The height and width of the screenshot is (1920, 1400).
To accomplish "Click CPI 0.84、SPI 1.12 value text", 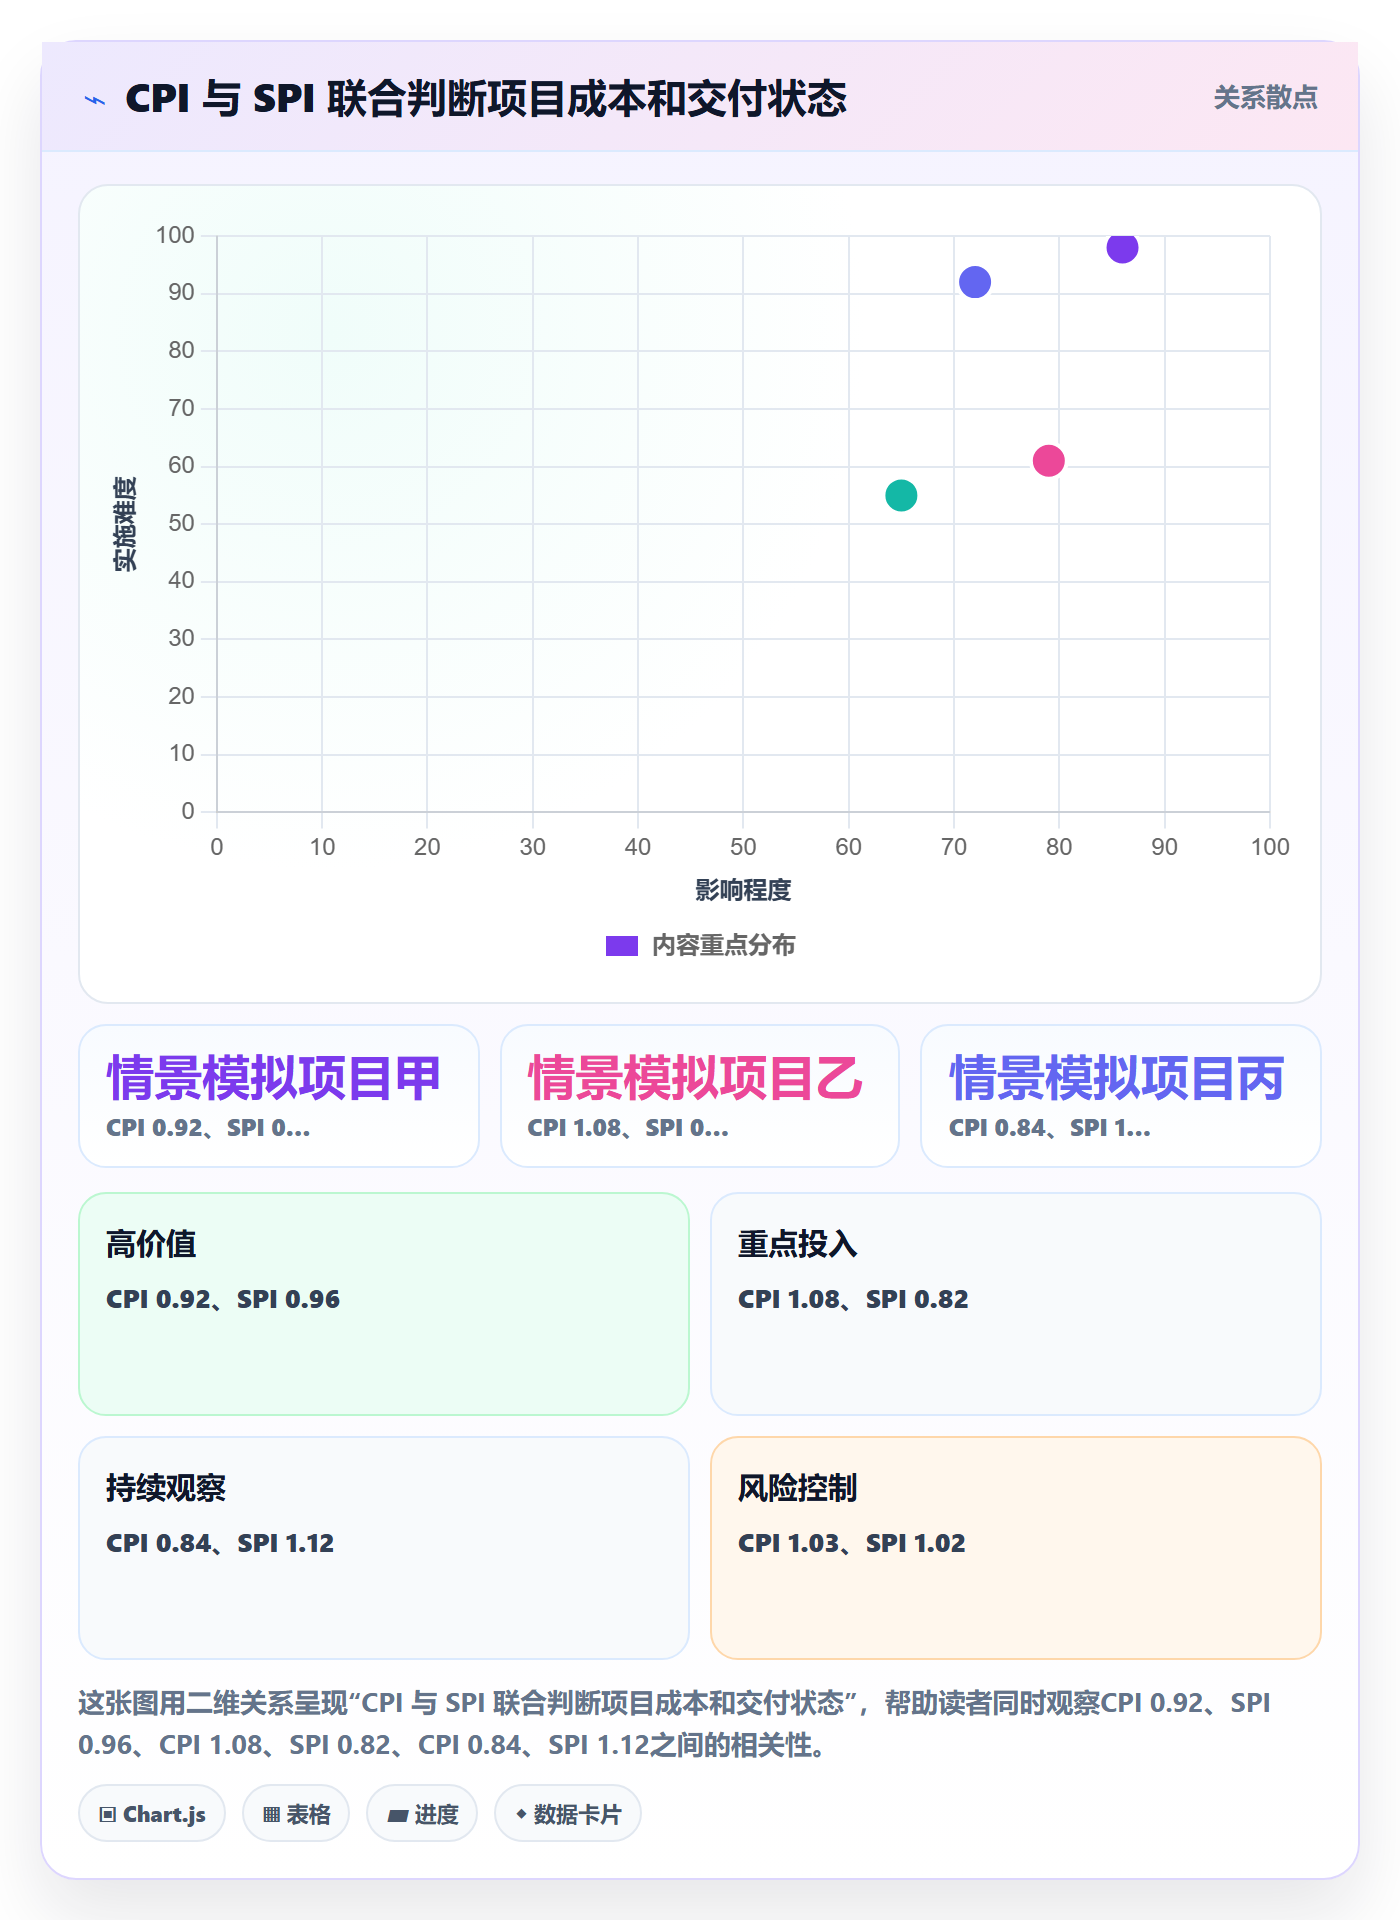I will [220, 1543].
